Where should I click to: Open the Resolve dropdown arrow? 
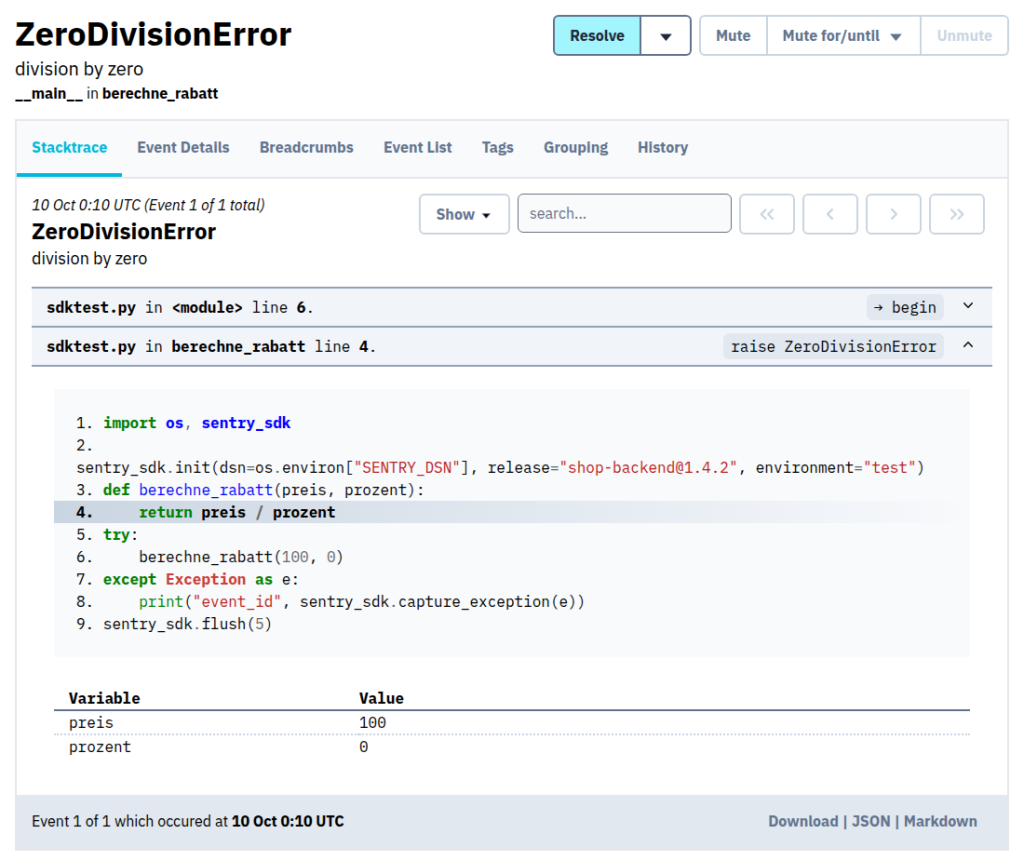665,36
